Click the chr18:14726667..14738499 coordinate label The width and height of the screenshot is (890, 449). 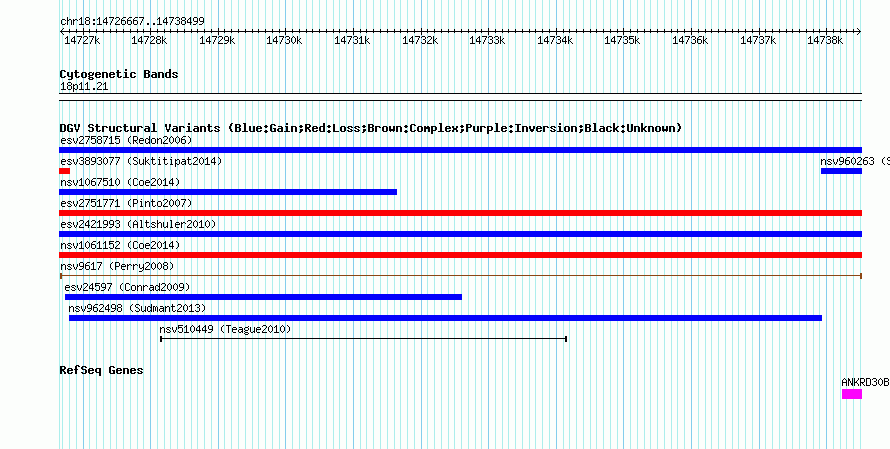click(x=132, y=22)
